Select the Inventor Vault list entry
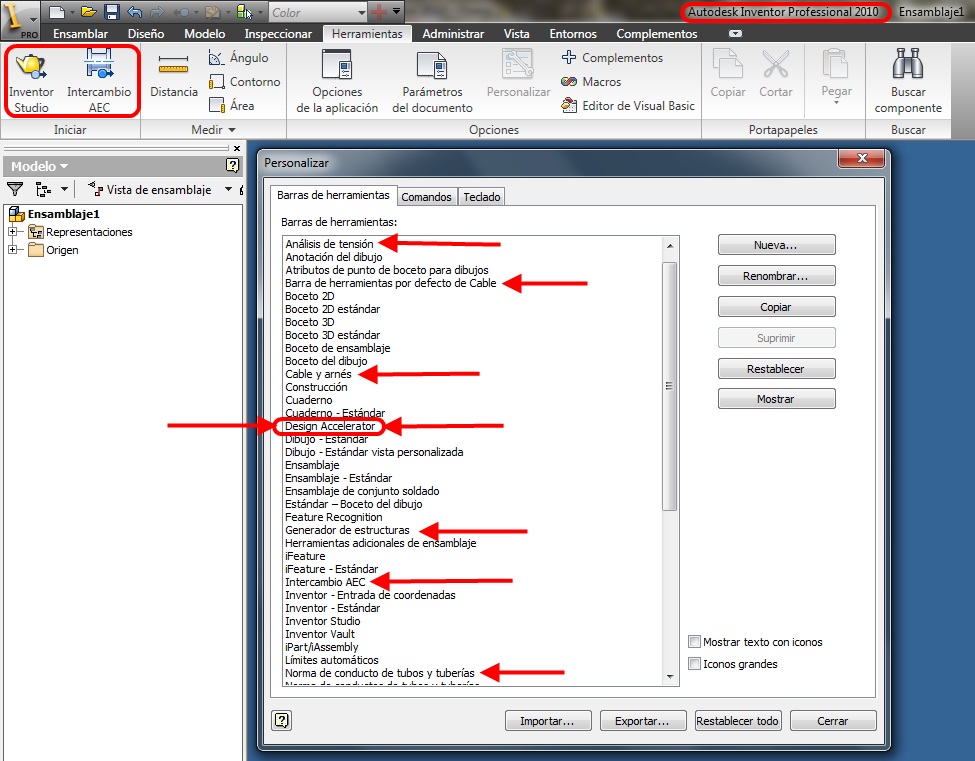975x761 pixels. tap(320, 634)
